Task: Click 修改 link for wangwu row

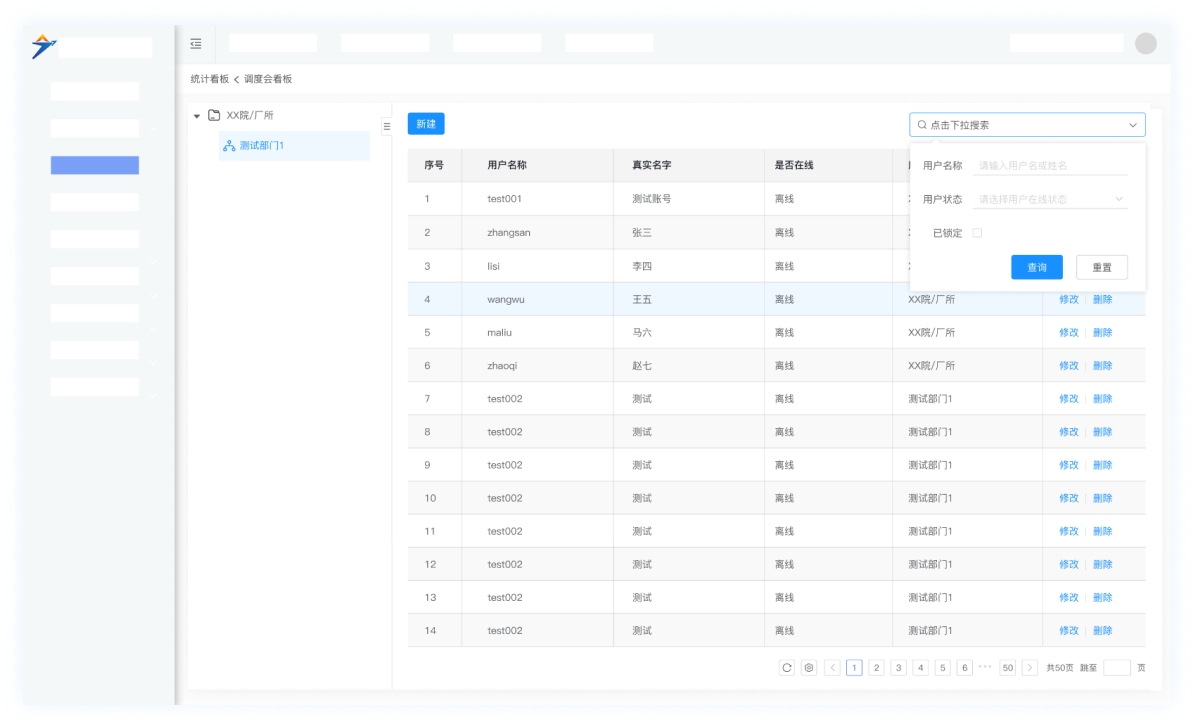Action: click(x=1068, y=299)
